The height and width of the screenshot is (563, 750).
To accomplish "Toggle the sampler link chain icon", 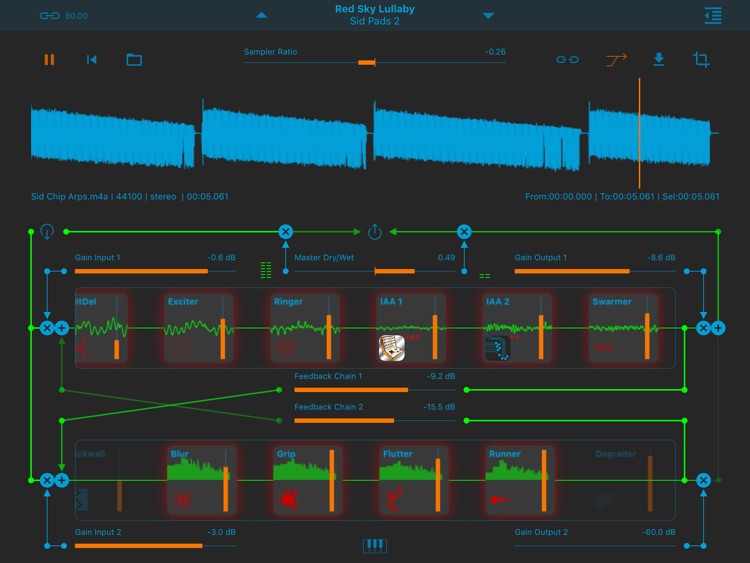I will [567, 59].
